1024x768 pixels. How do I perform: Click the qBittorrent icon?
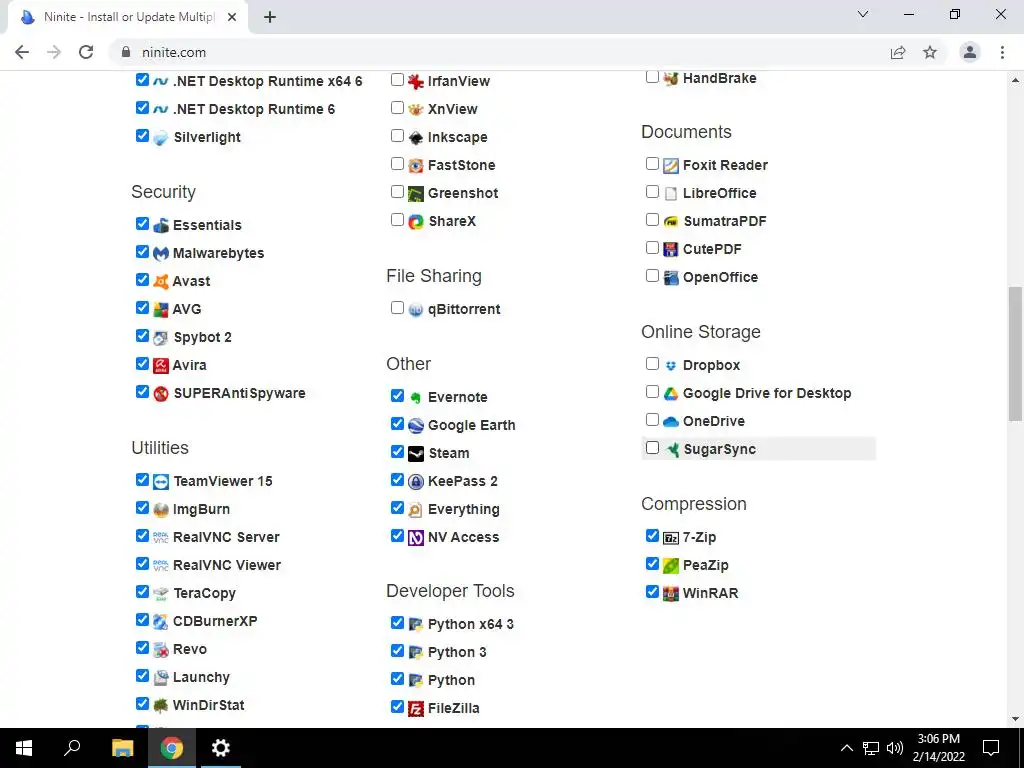tap(415, 310)
